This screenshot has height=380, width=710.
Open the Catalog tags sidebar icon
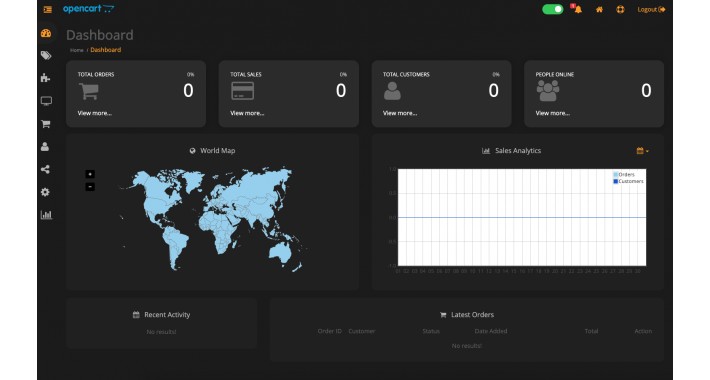coord(46,55)
